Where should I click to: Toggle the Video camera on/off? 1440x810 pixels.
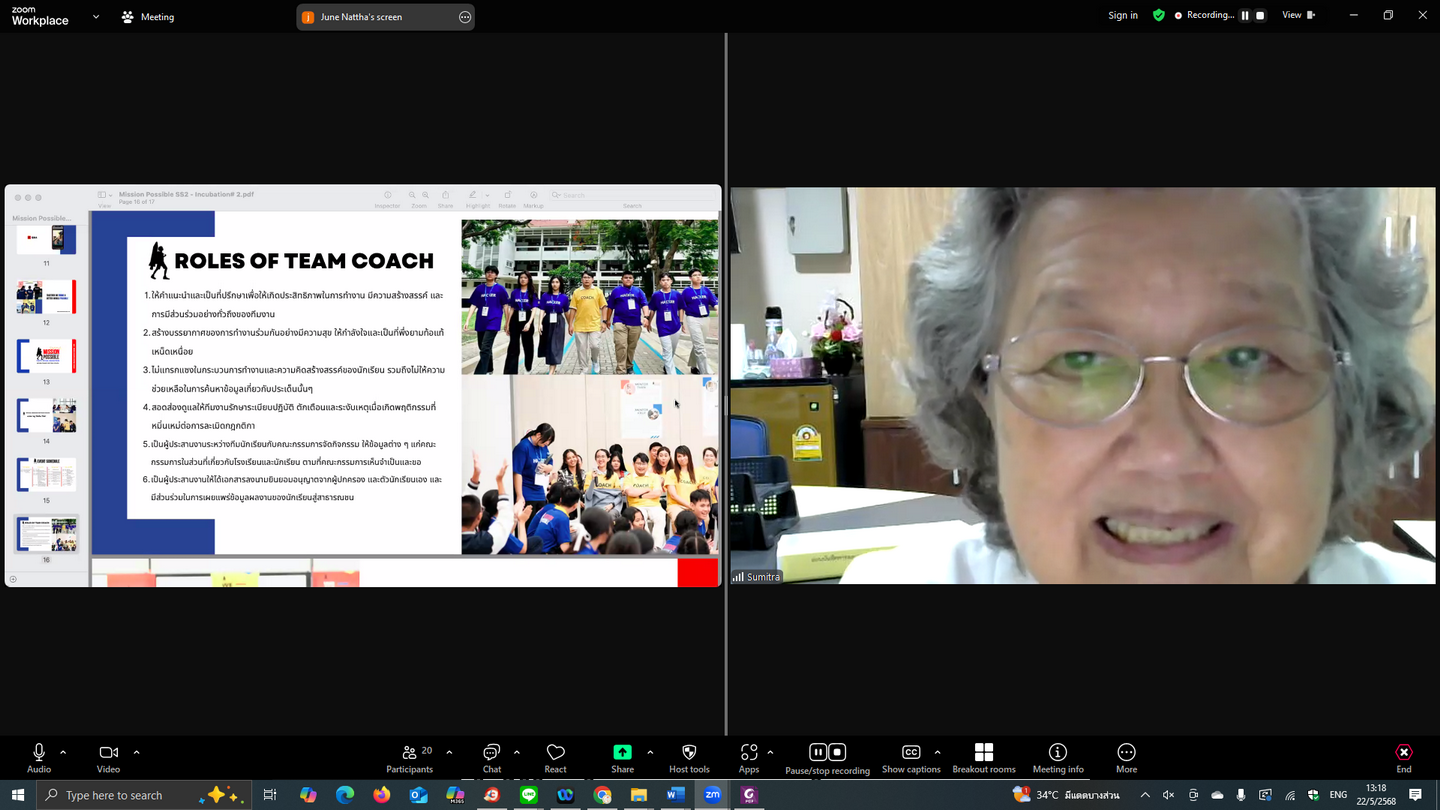coord(108,758)
